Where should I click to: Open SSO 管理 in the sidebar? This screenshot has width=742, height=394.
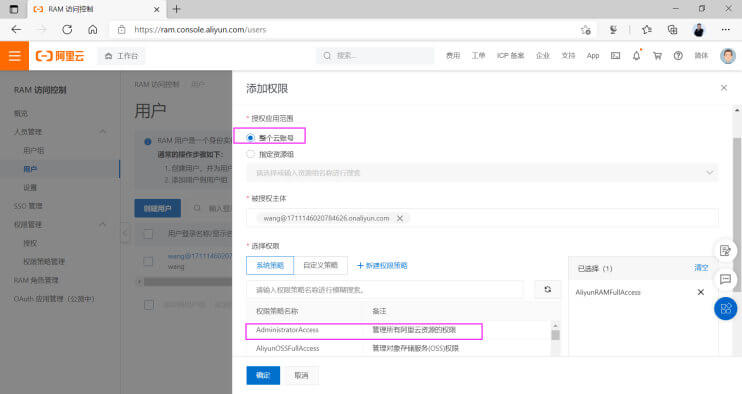click(x=28, y=206)
